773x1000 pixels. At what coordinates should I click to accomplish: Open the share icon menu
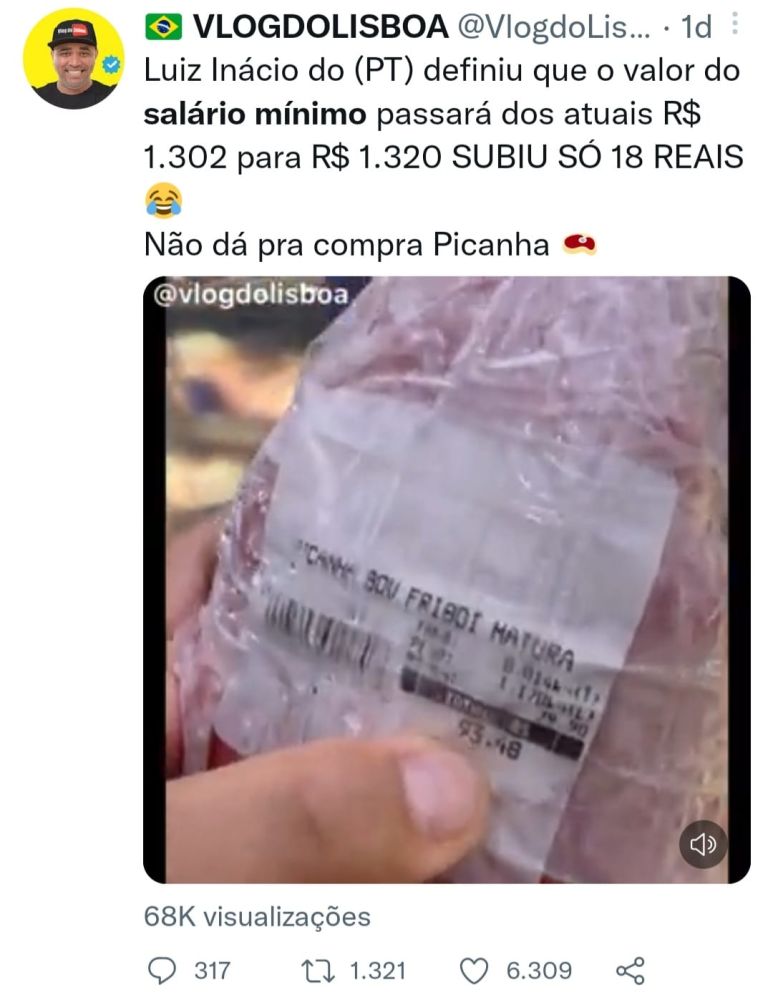[x=630, y=971]
